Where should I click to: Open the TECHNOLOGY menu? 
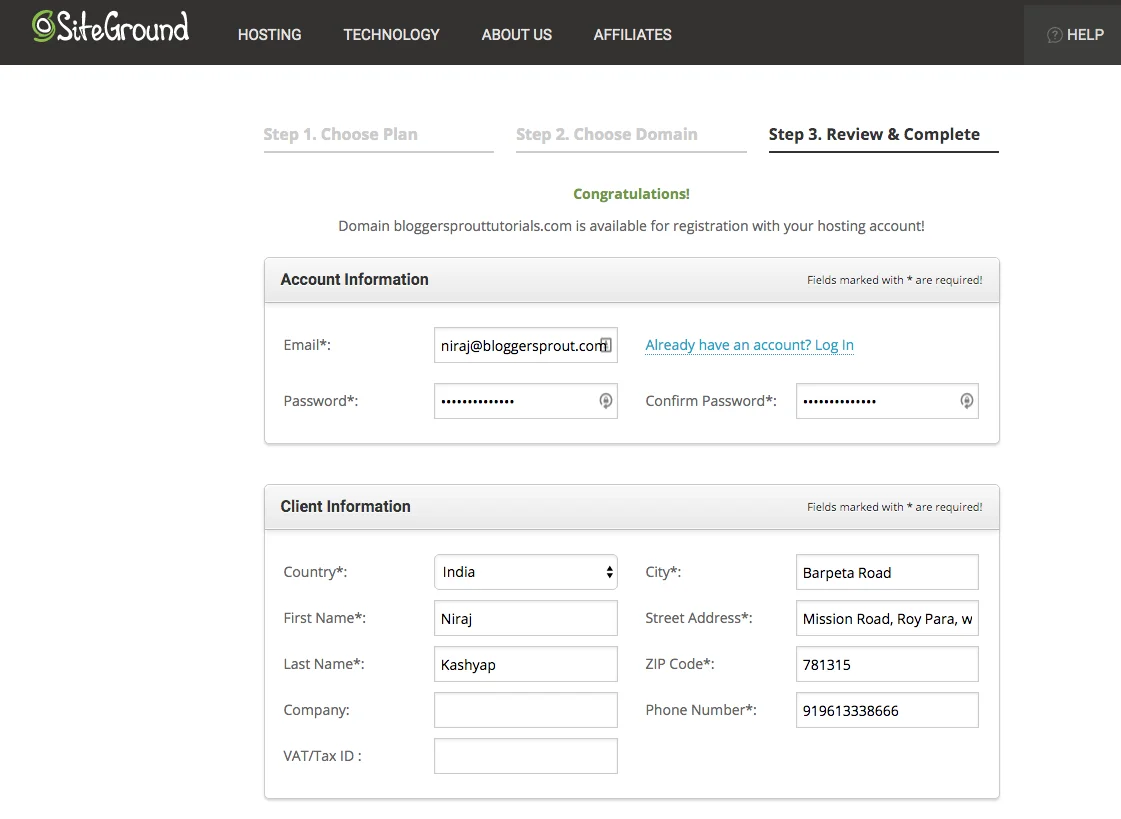(391, 34)
